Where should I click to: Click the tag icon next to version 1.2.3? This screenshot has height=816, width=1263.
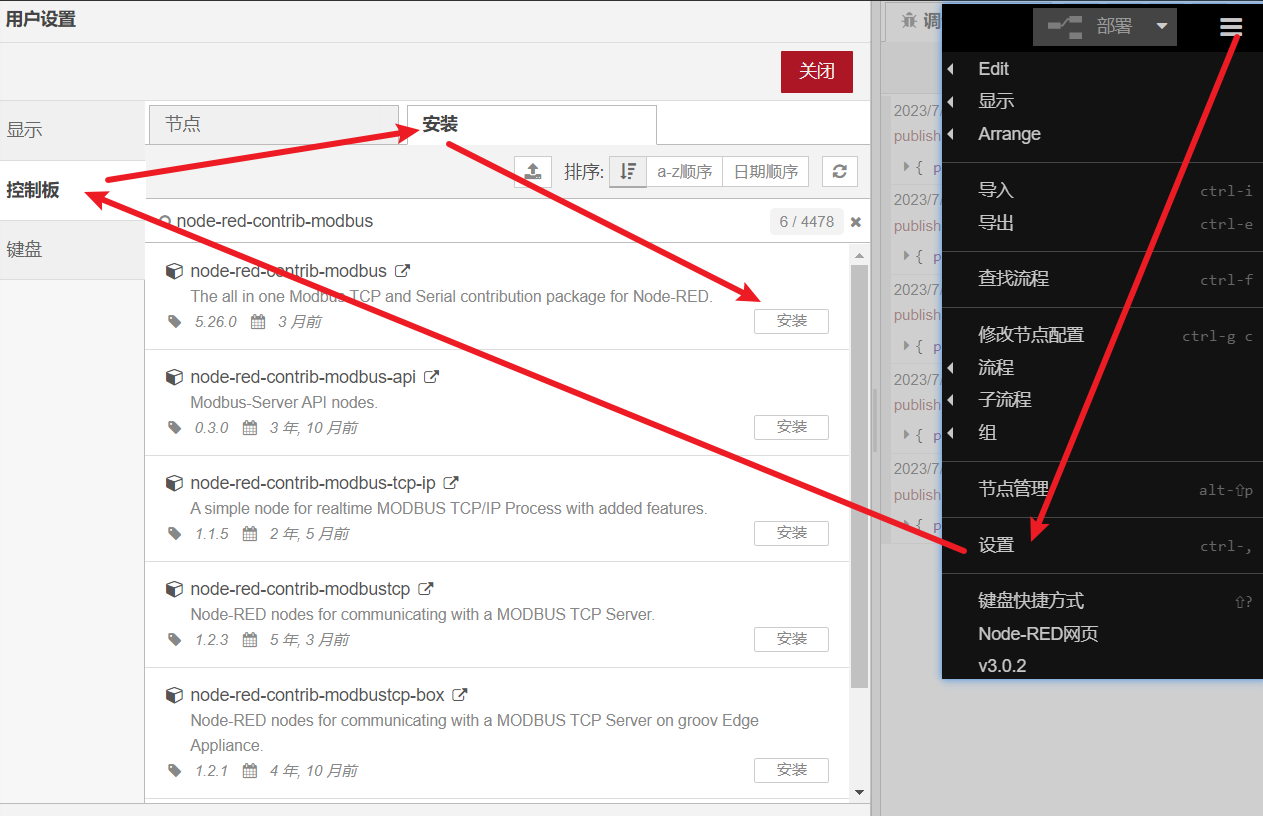click(175, 640)
